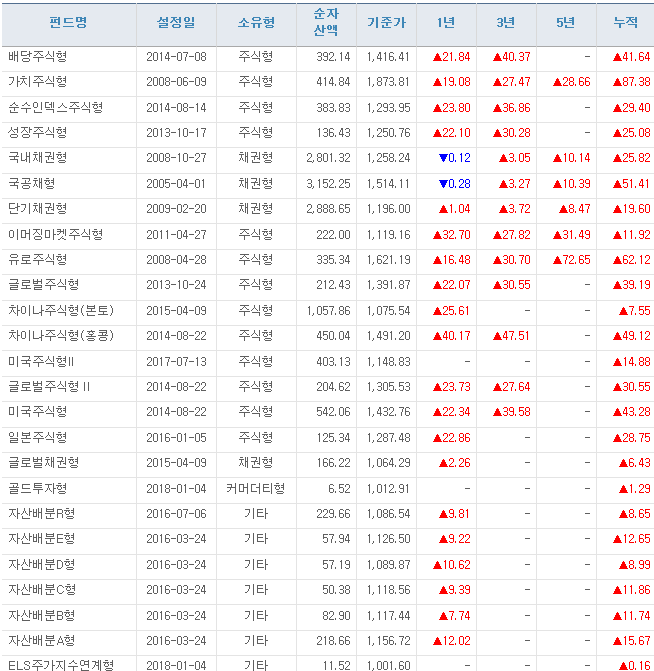Select the 국내채권형 fund name

click(38, 158)
